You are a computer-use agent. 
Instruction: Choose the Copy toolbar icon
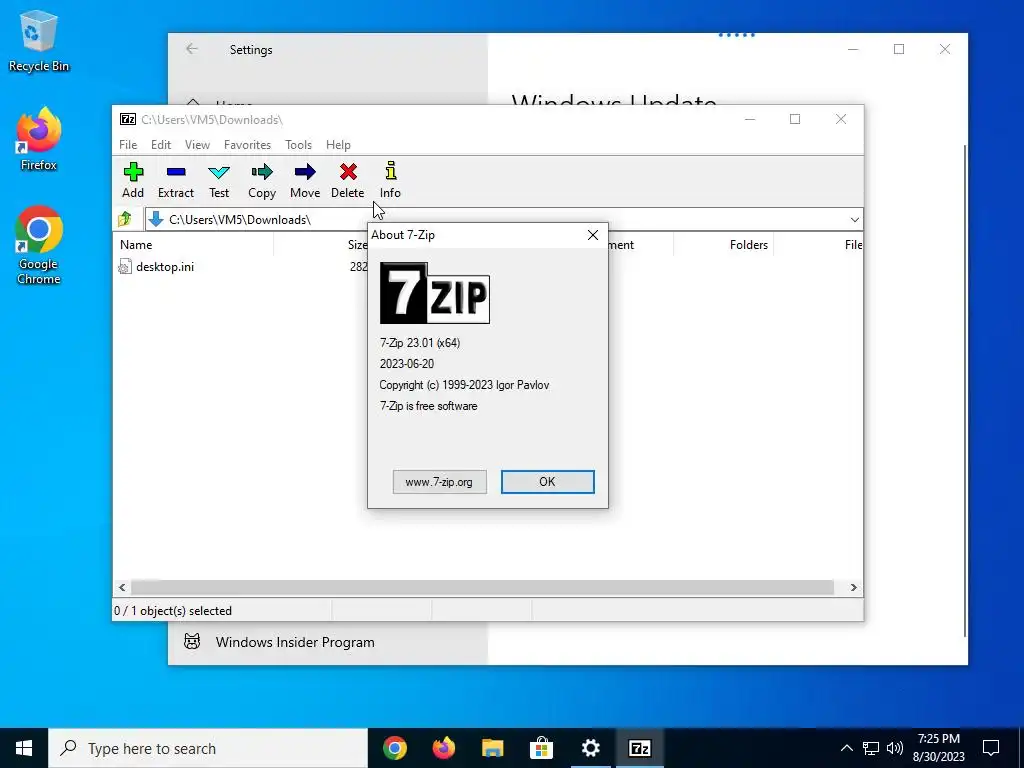(x=262, y=172)
